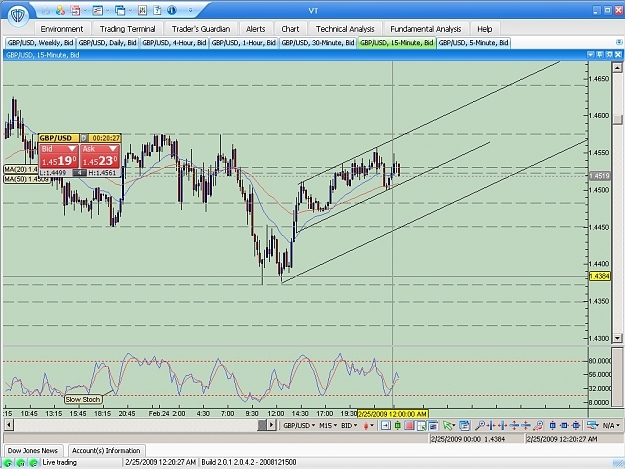625x469 pixels.
Task: Open the VT application logo menu
Action: click(18, 16)
